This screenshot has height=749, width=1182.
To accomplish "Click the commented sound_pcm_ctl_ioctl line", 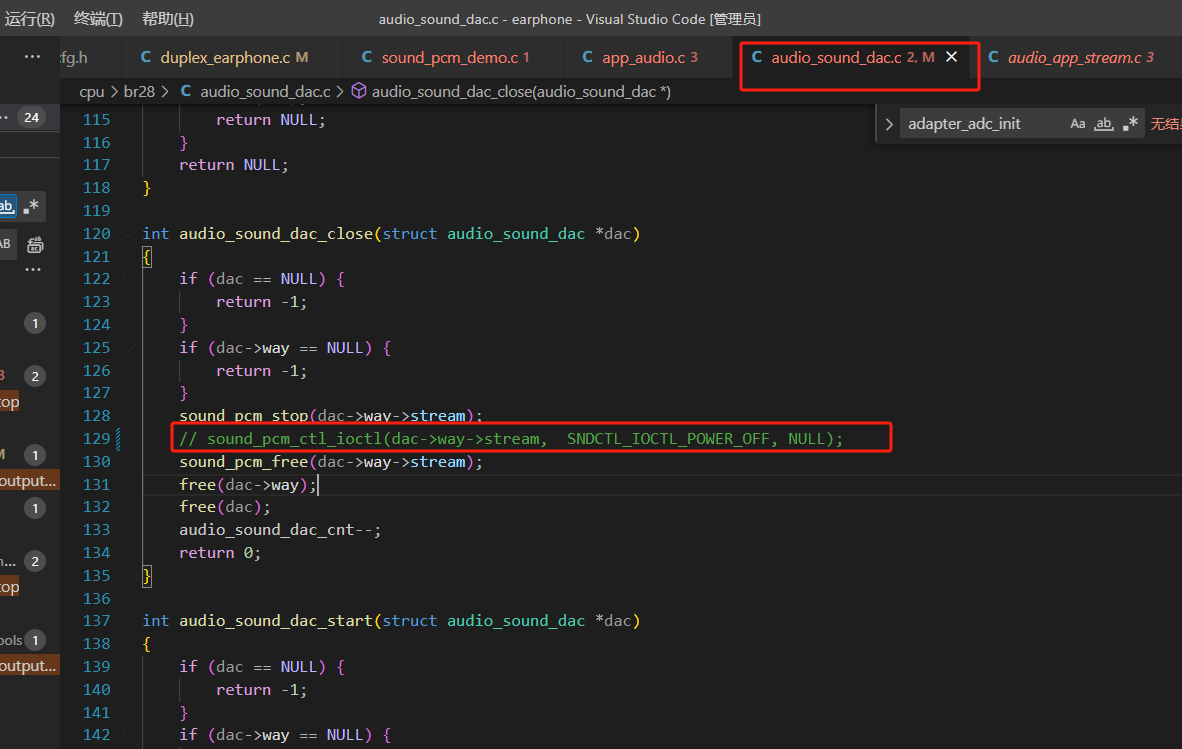I will pos(511,439).
